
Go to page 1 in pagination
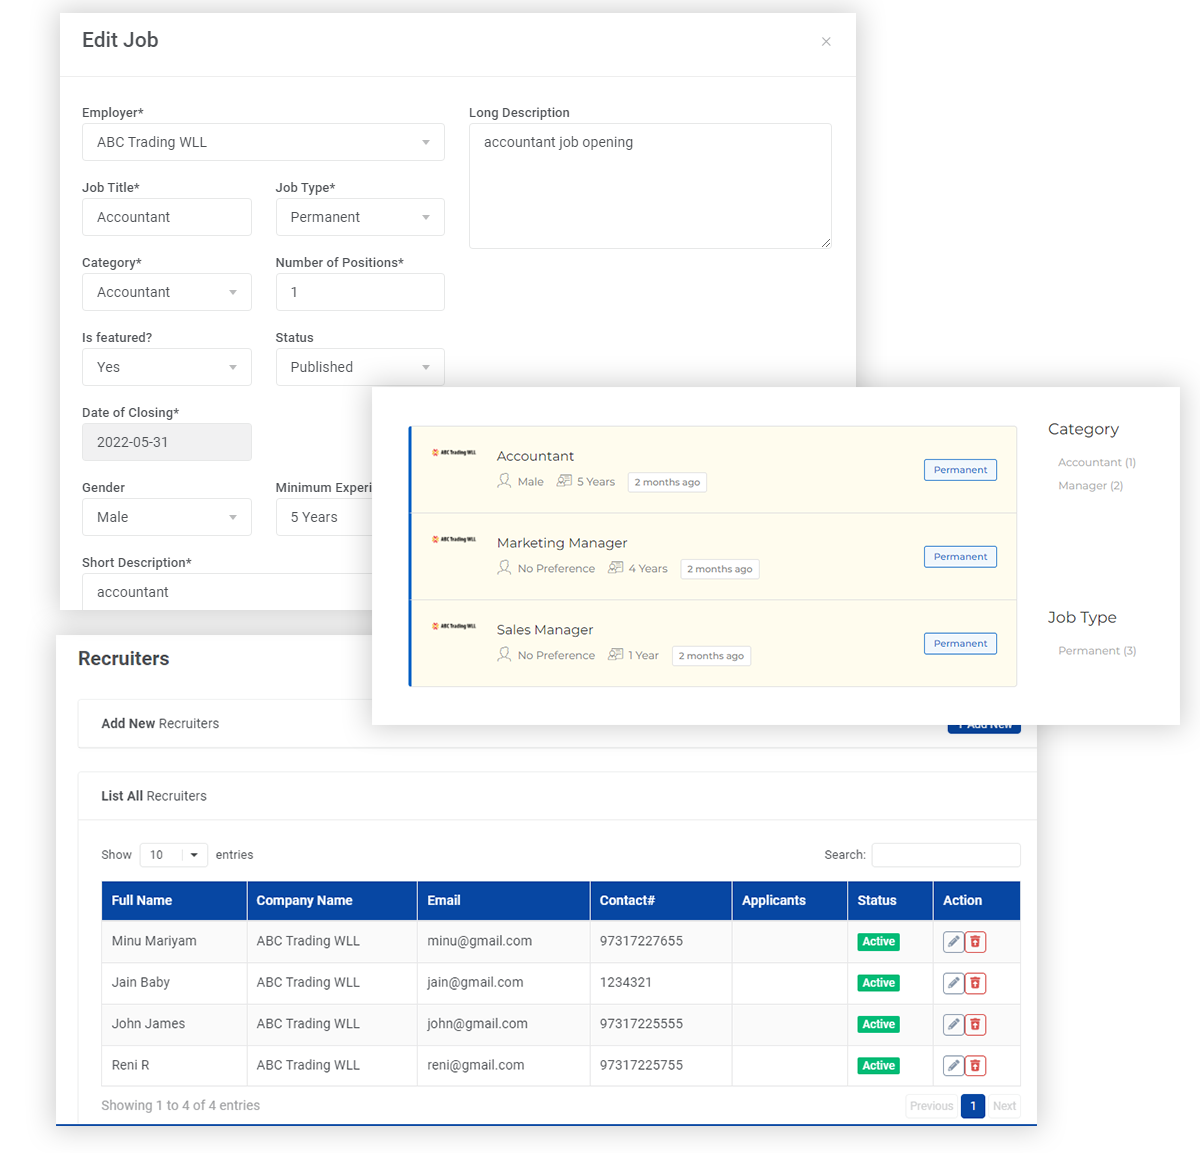[x=972, y=1106]
